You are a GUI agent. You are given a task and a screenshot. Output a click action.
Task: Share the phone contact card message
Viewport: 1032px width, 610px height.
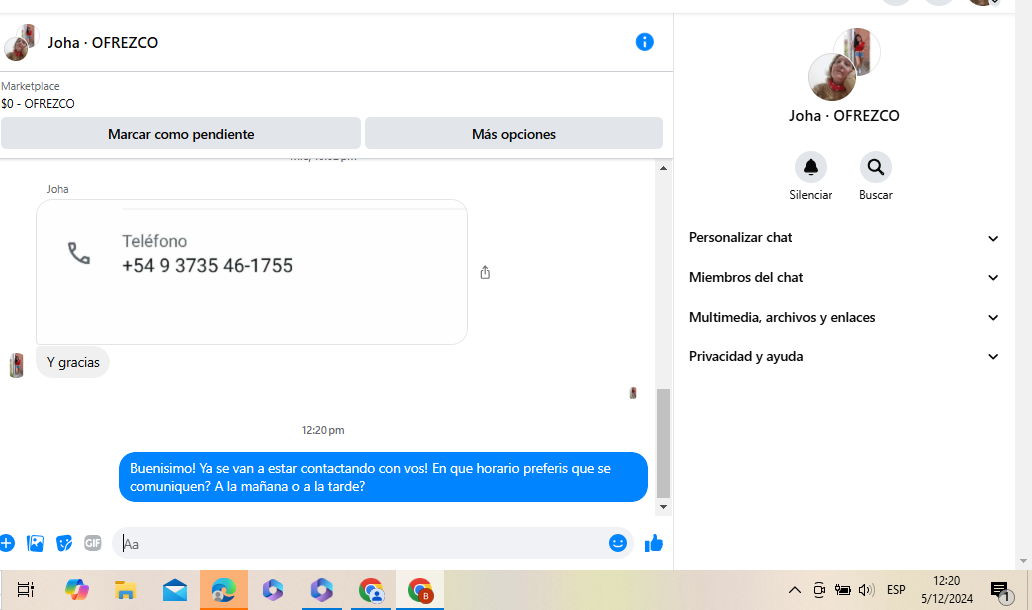pyautogui.click(x=485, y=272)
